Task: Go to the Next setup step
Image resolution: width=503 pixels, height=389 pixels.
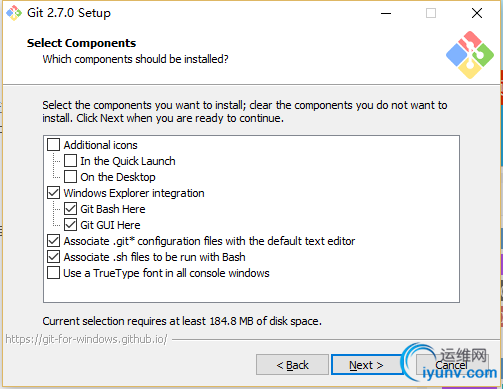Action: (366, 365)
